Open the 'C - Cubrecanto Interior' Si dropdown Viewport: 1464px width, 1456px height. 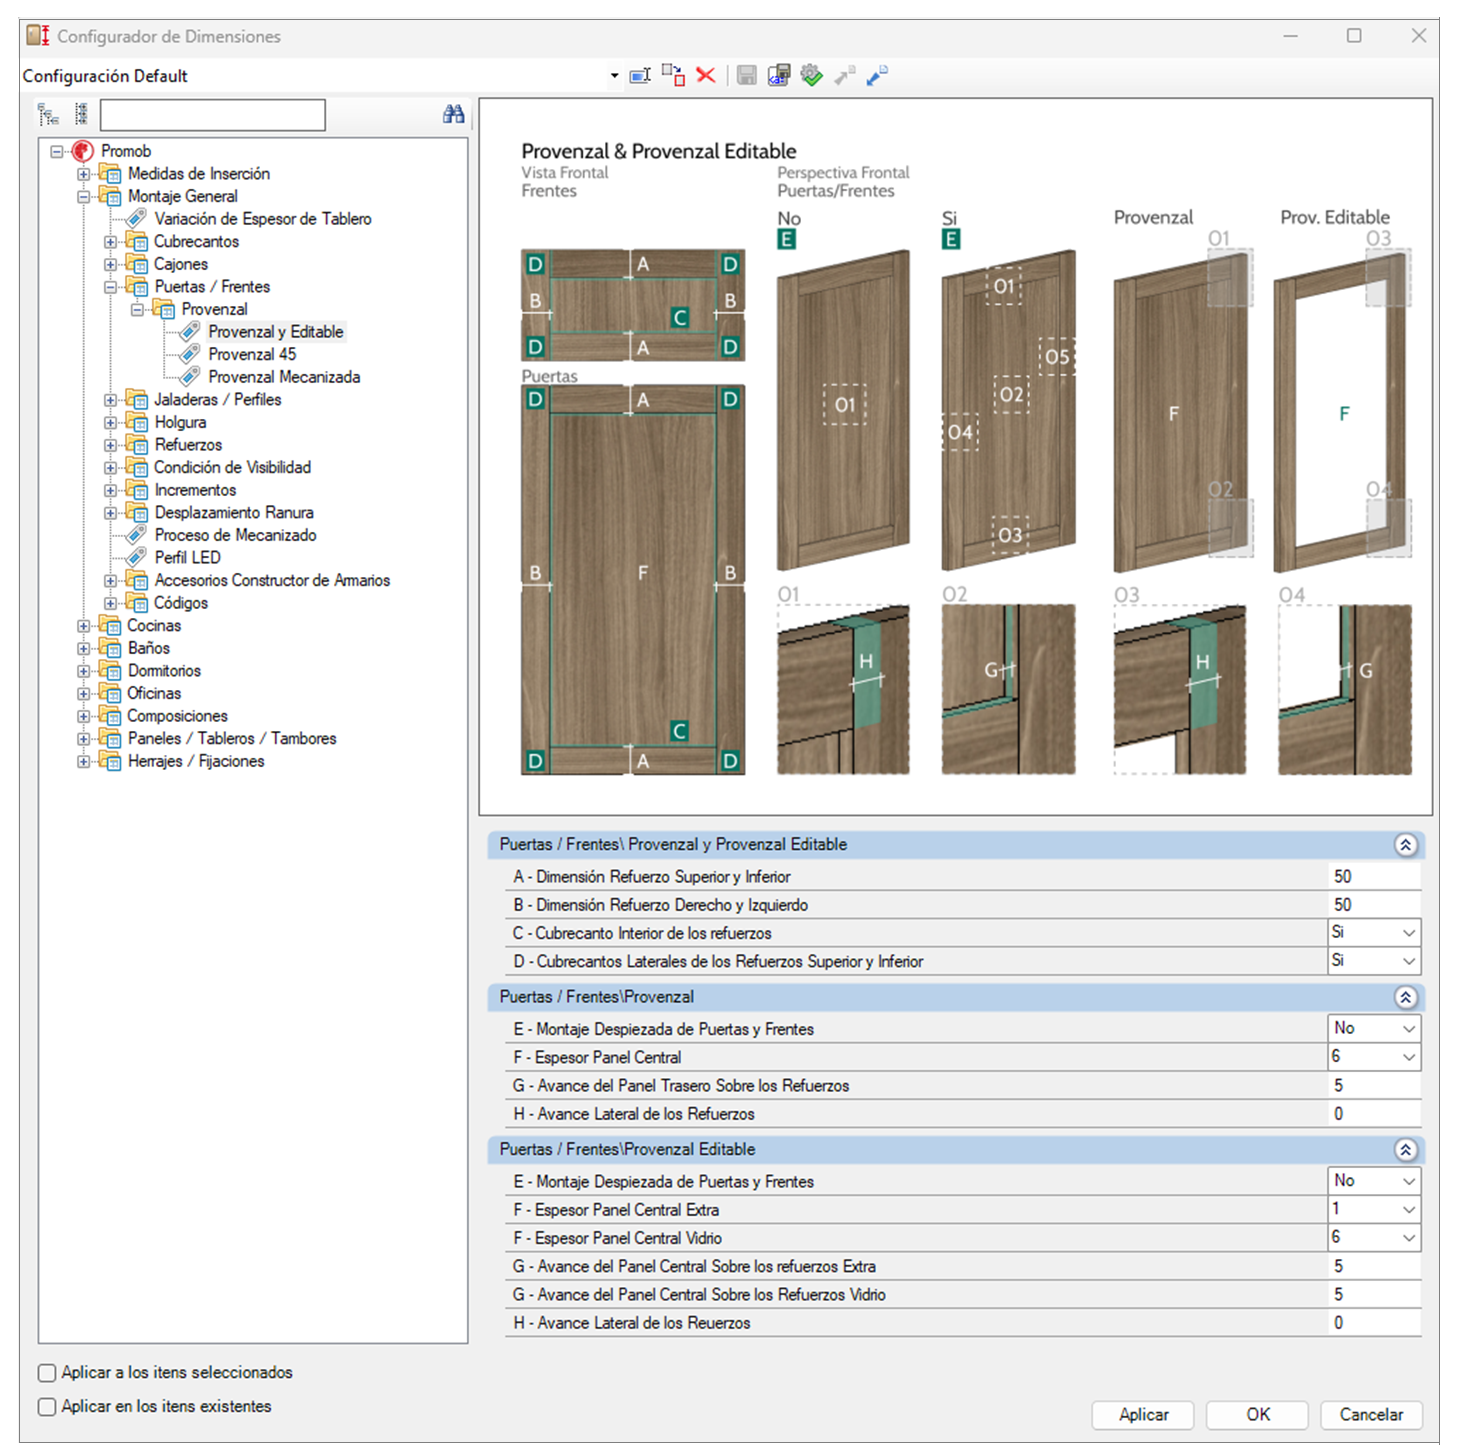point(1408,933)
